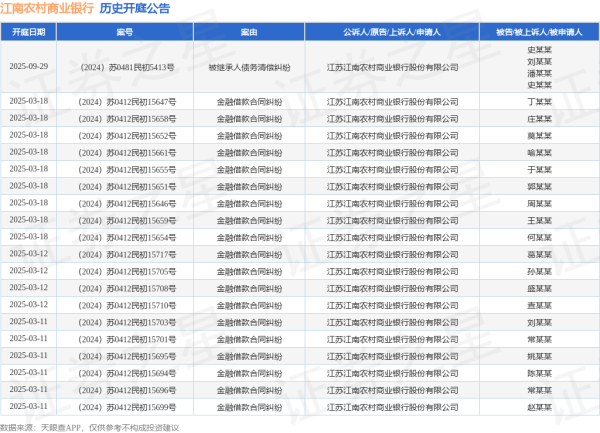Select case number 苏0412民初15701号
Screen dimensions: 600x433
[127, 339]
